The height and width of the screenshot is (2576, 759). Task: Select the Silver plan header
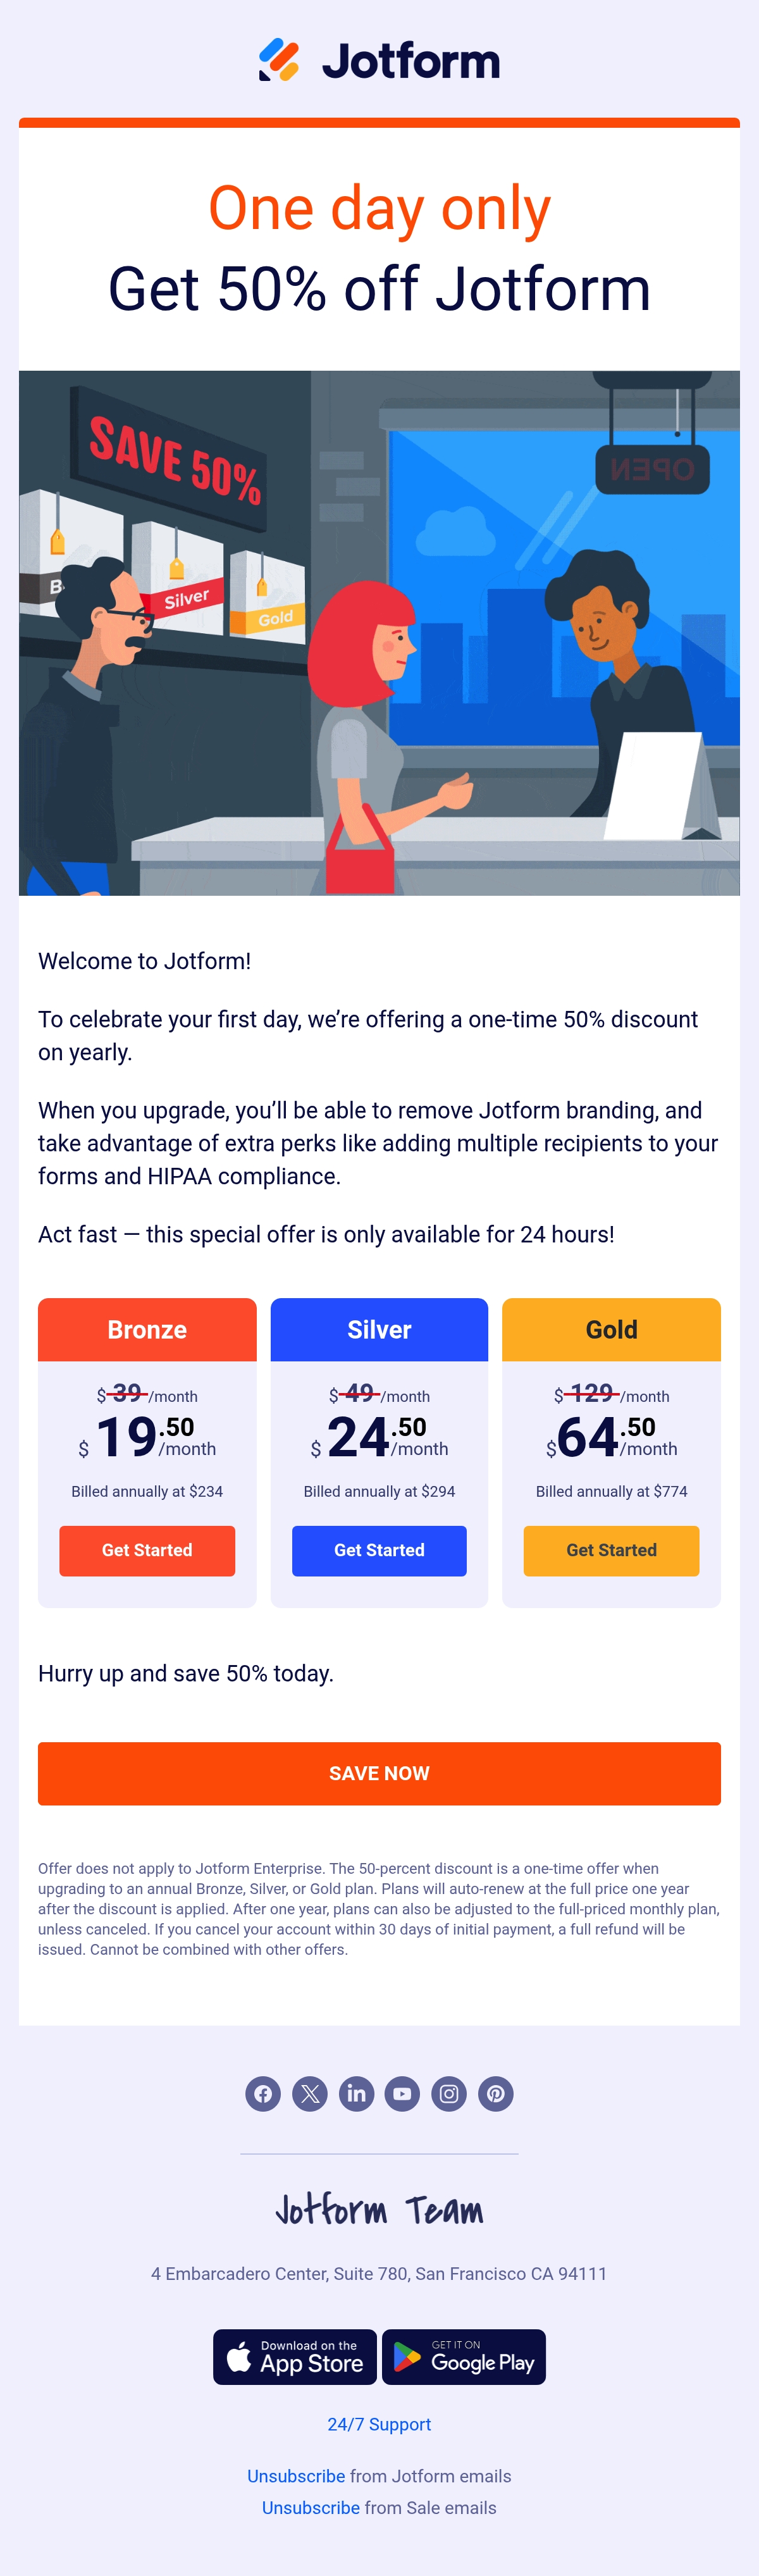point(379,1329)
